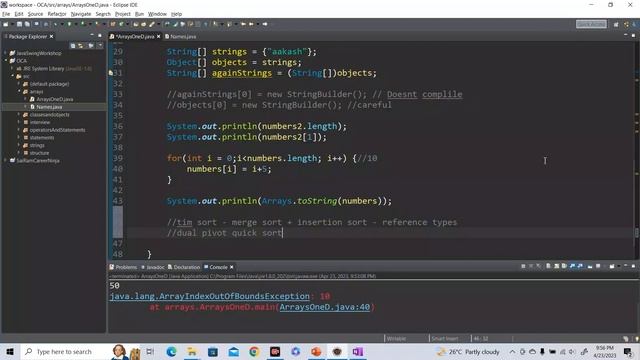Click the New Java Package toolbar icon
The image size is (640, 360).
tap(113, 24)
